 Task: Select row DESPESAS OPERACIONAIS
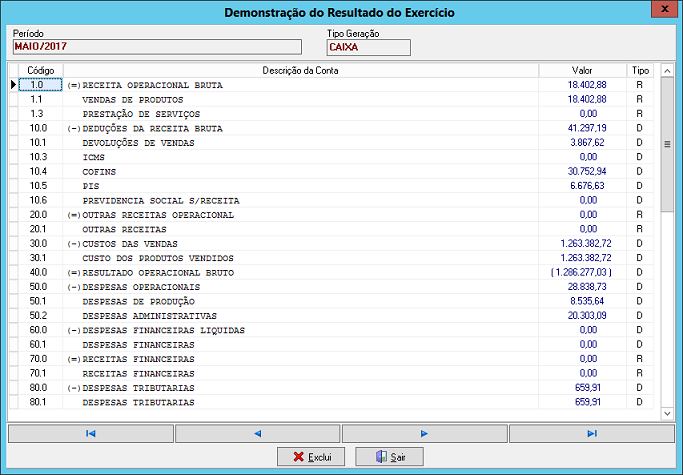coord(331,287)
